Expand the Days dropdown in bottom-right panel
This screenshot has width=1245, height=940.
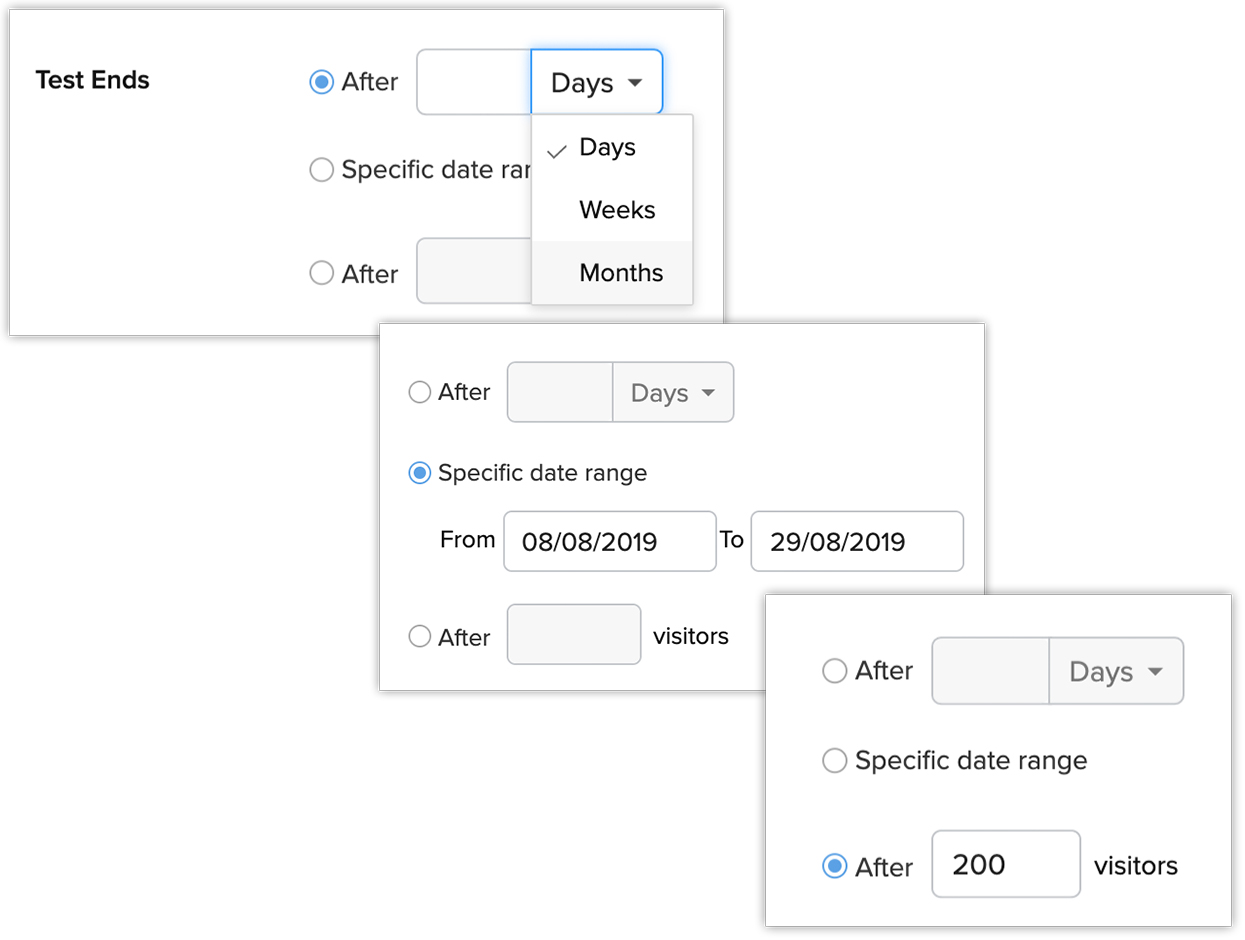click(1116, 671)
